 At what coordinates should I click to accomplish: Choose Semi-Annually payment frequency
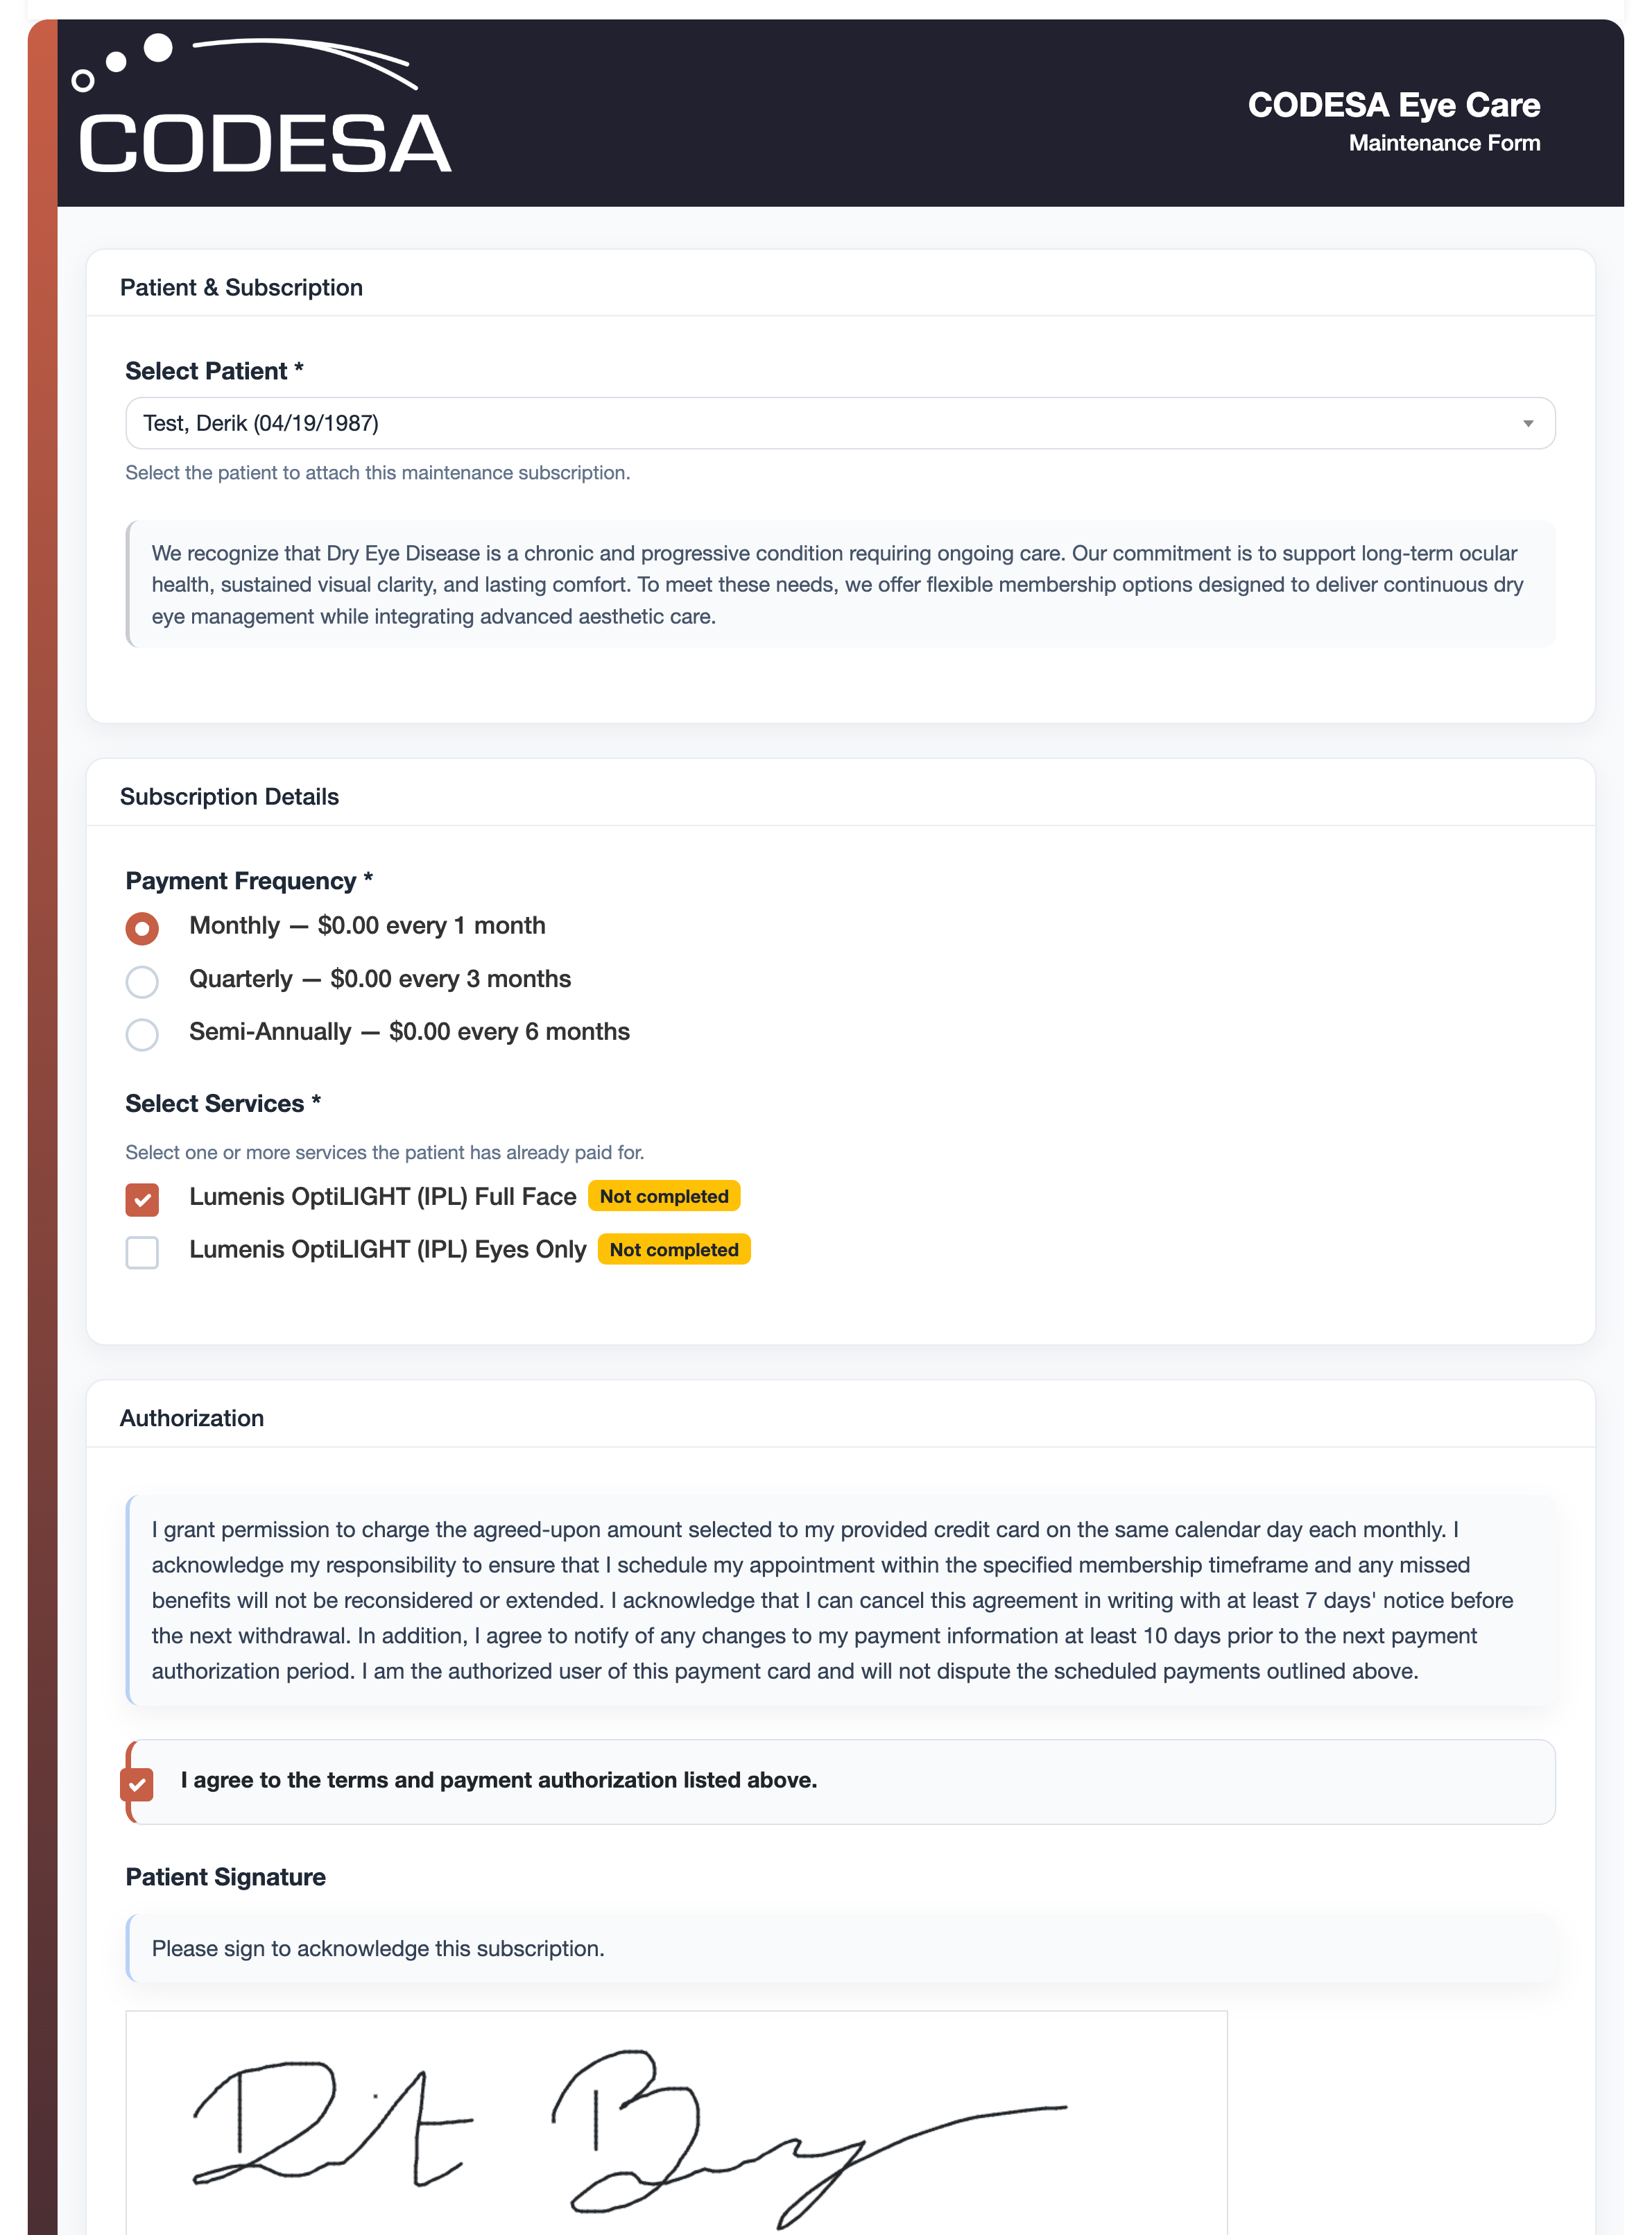click(142, 1034)
